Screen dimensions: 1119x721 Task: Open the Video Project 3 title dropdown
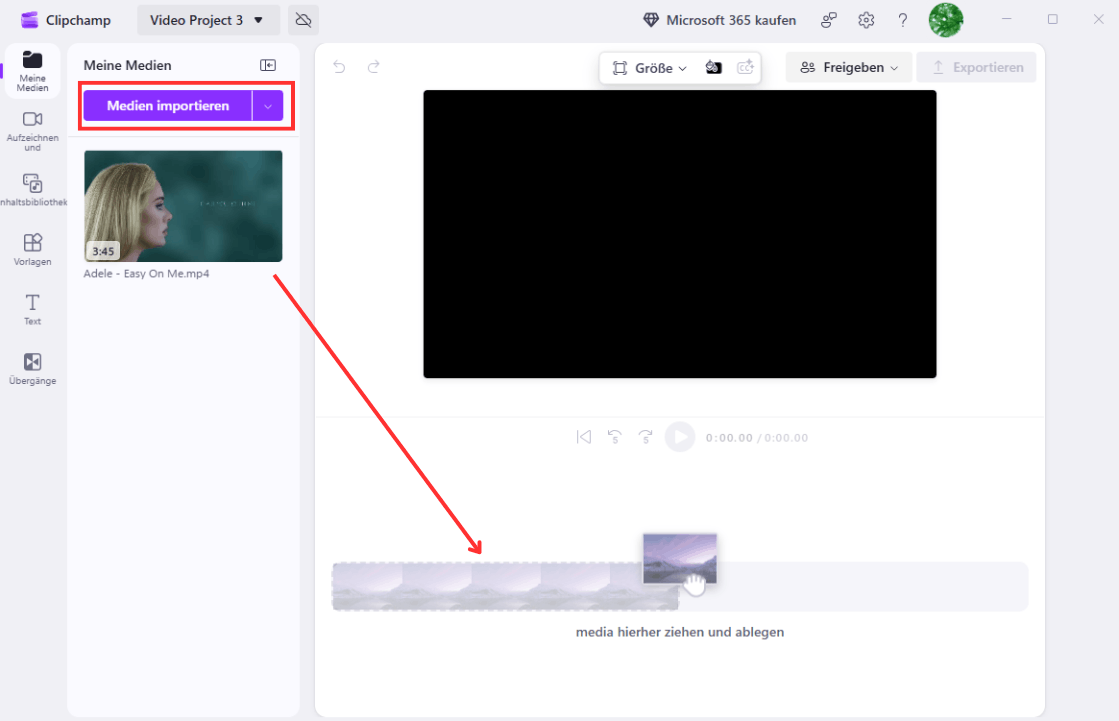tap(207, 20)
